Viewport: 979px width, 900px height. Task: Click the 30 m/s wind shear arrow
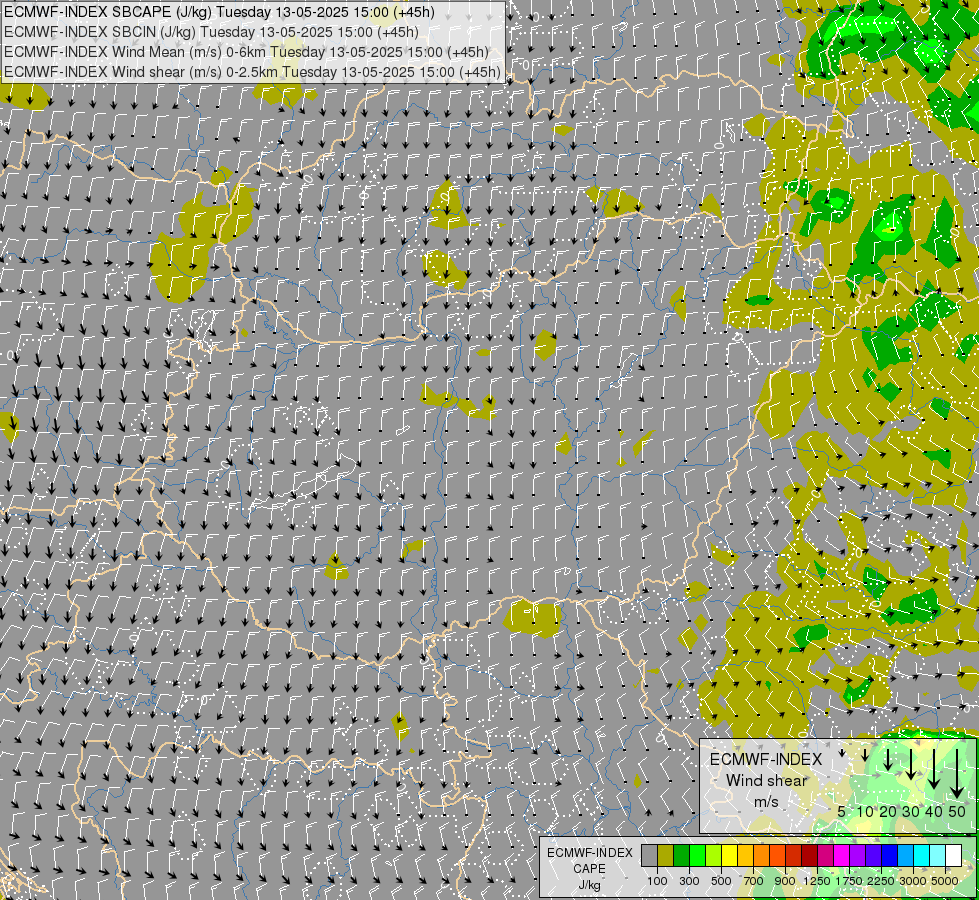tap(911, 764)
